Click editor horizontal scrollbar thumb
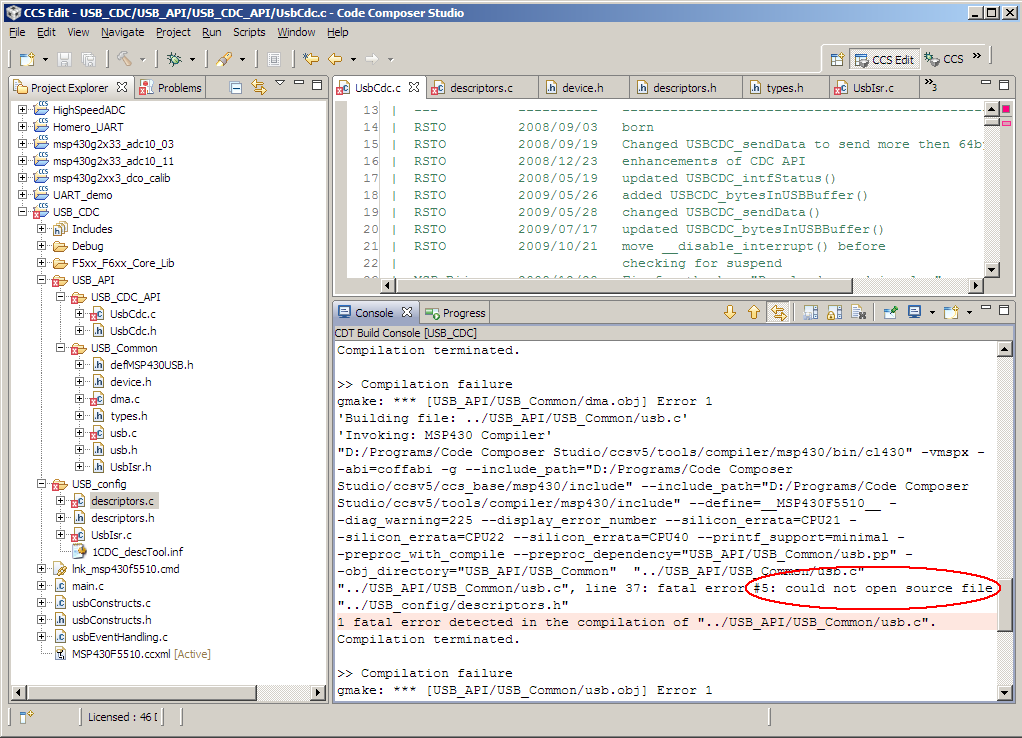The width and height of the screenshot is (1022, 738). point(624,286)
